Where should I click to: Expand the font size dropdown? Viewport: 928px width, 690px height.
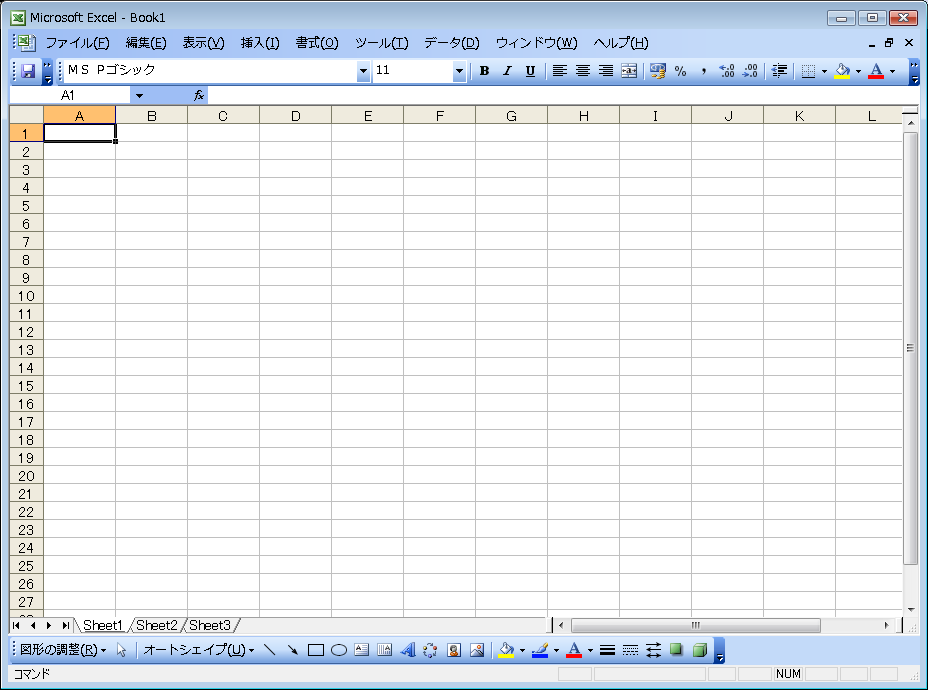tap(459, 71)
